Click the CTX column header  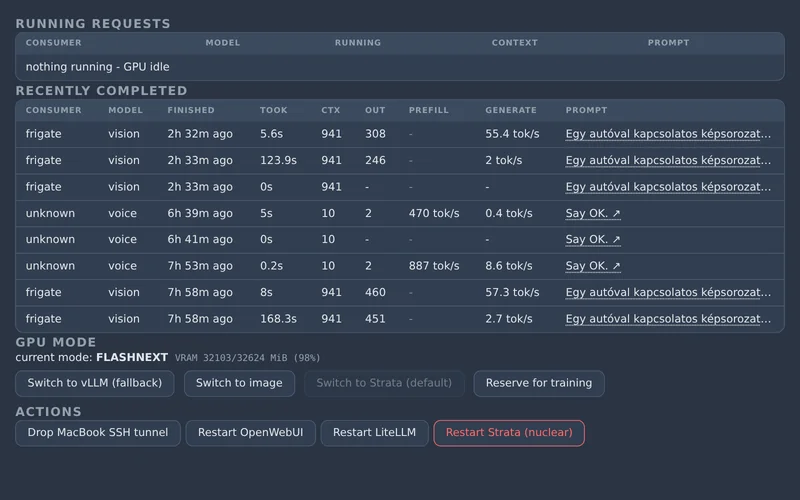331,110
